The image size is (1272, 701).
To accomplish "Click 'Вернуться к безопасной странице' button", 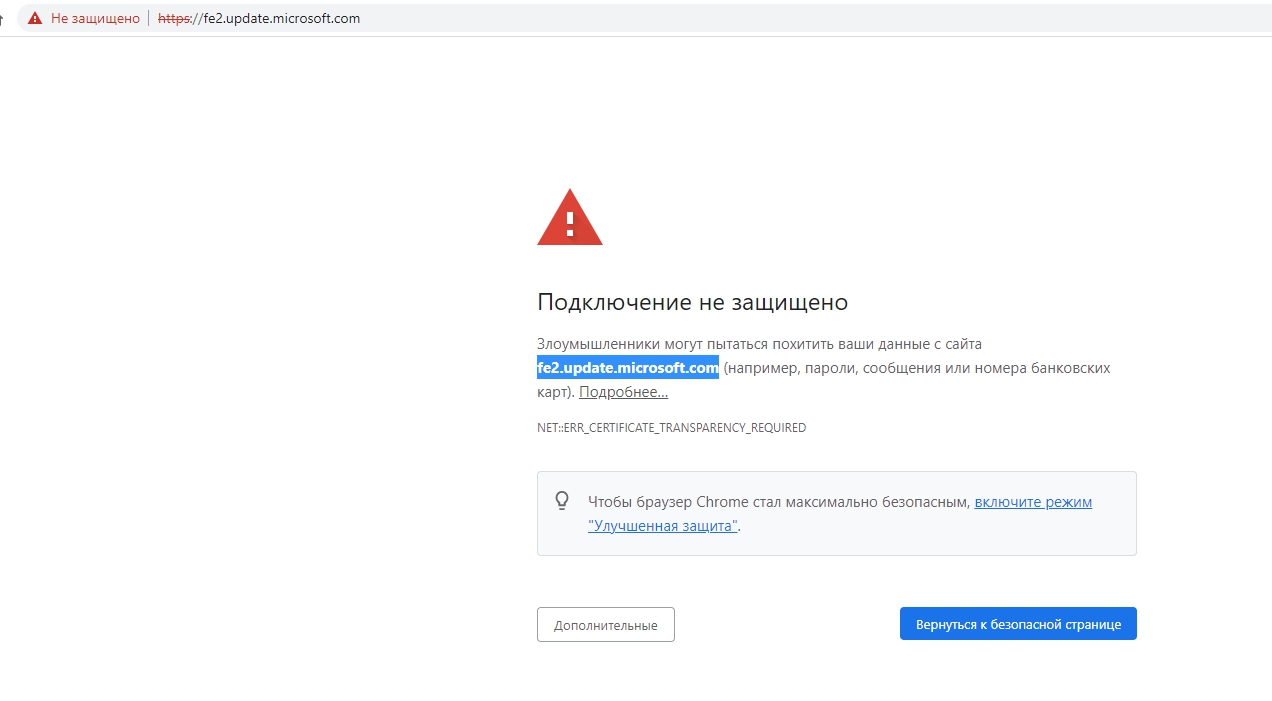I will coord(1018,624).
